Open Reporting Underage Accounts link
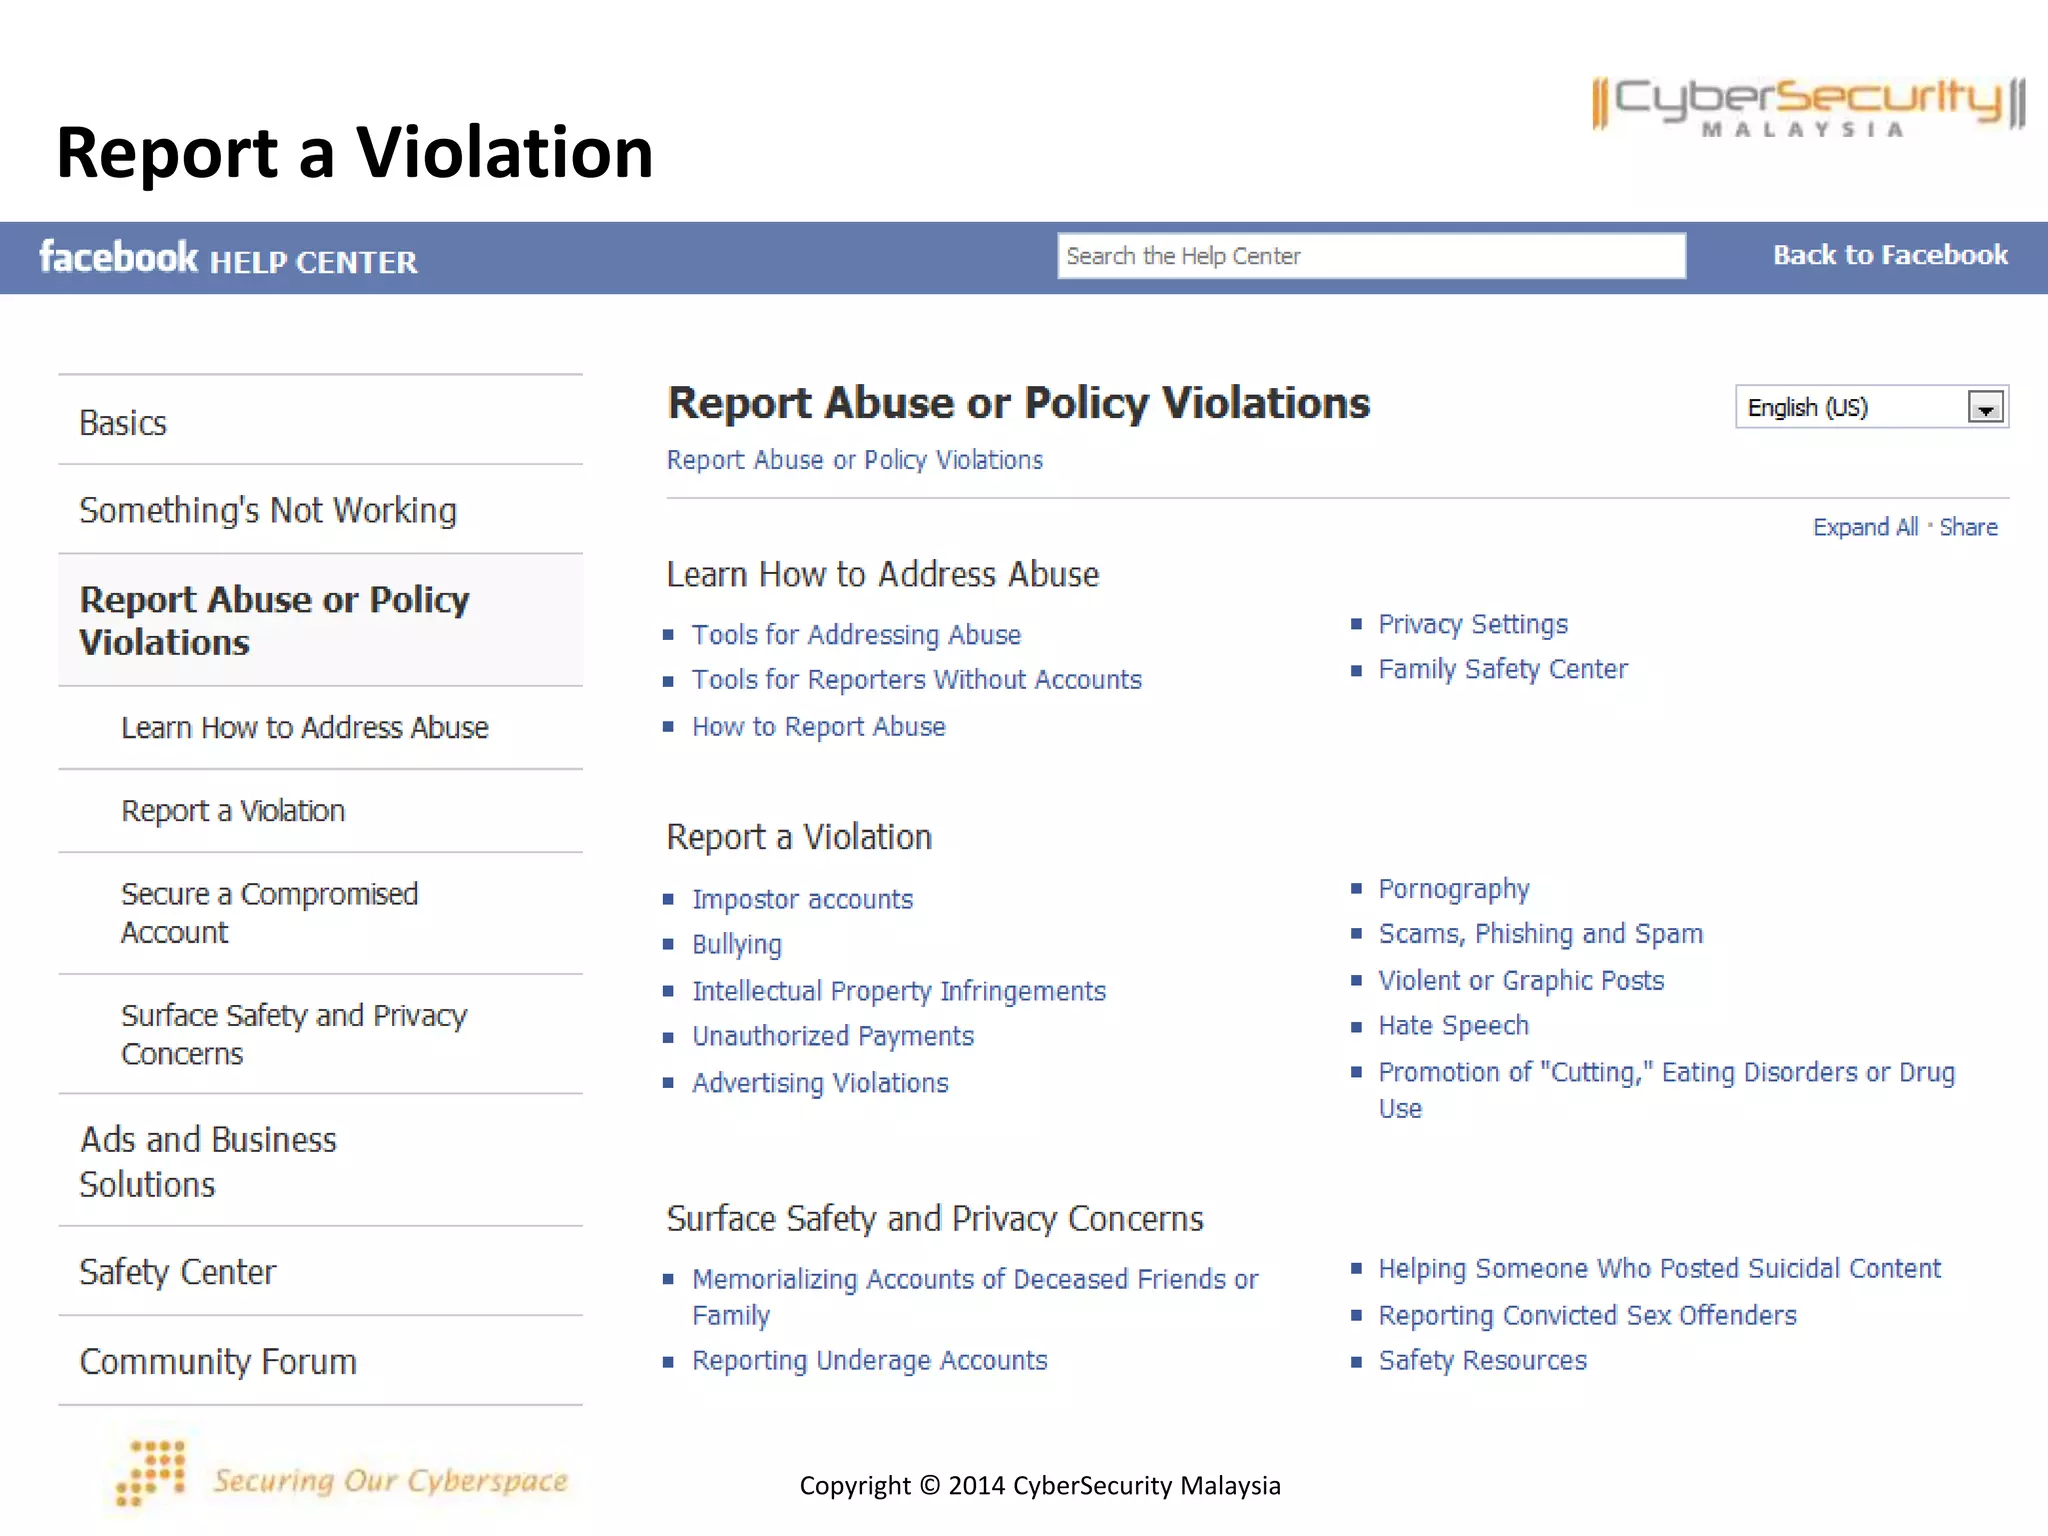2048x1536 pixels. (x=870, y=1361)
